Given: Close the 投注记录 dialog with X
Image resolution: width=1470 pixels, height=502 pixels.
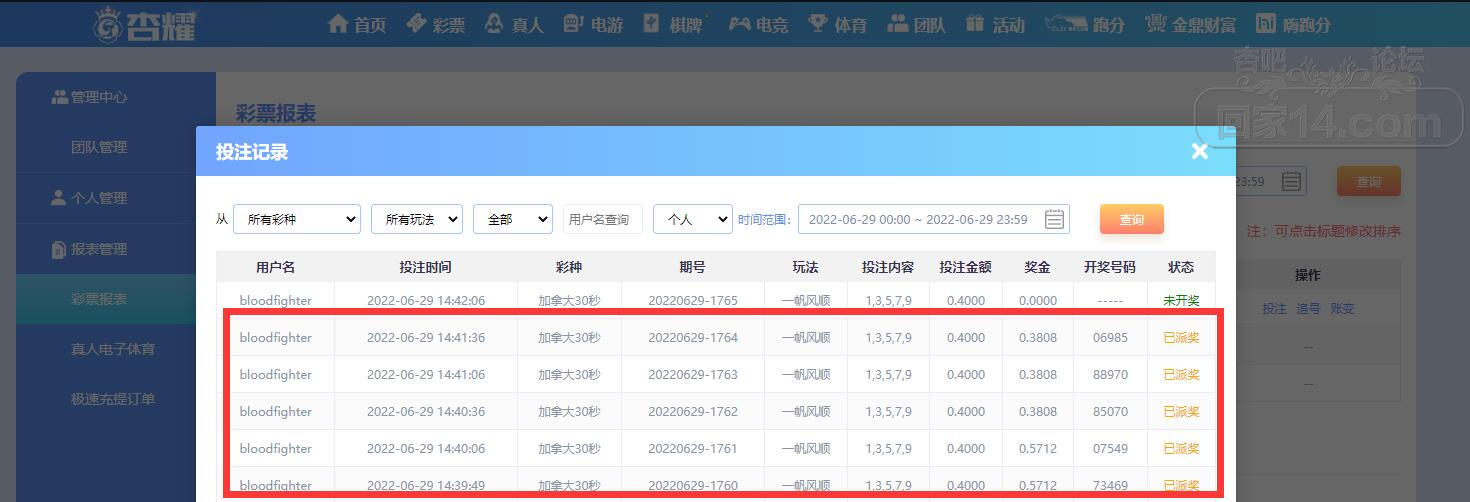Looking at the screenshot, I should [x=1200, y=151].
